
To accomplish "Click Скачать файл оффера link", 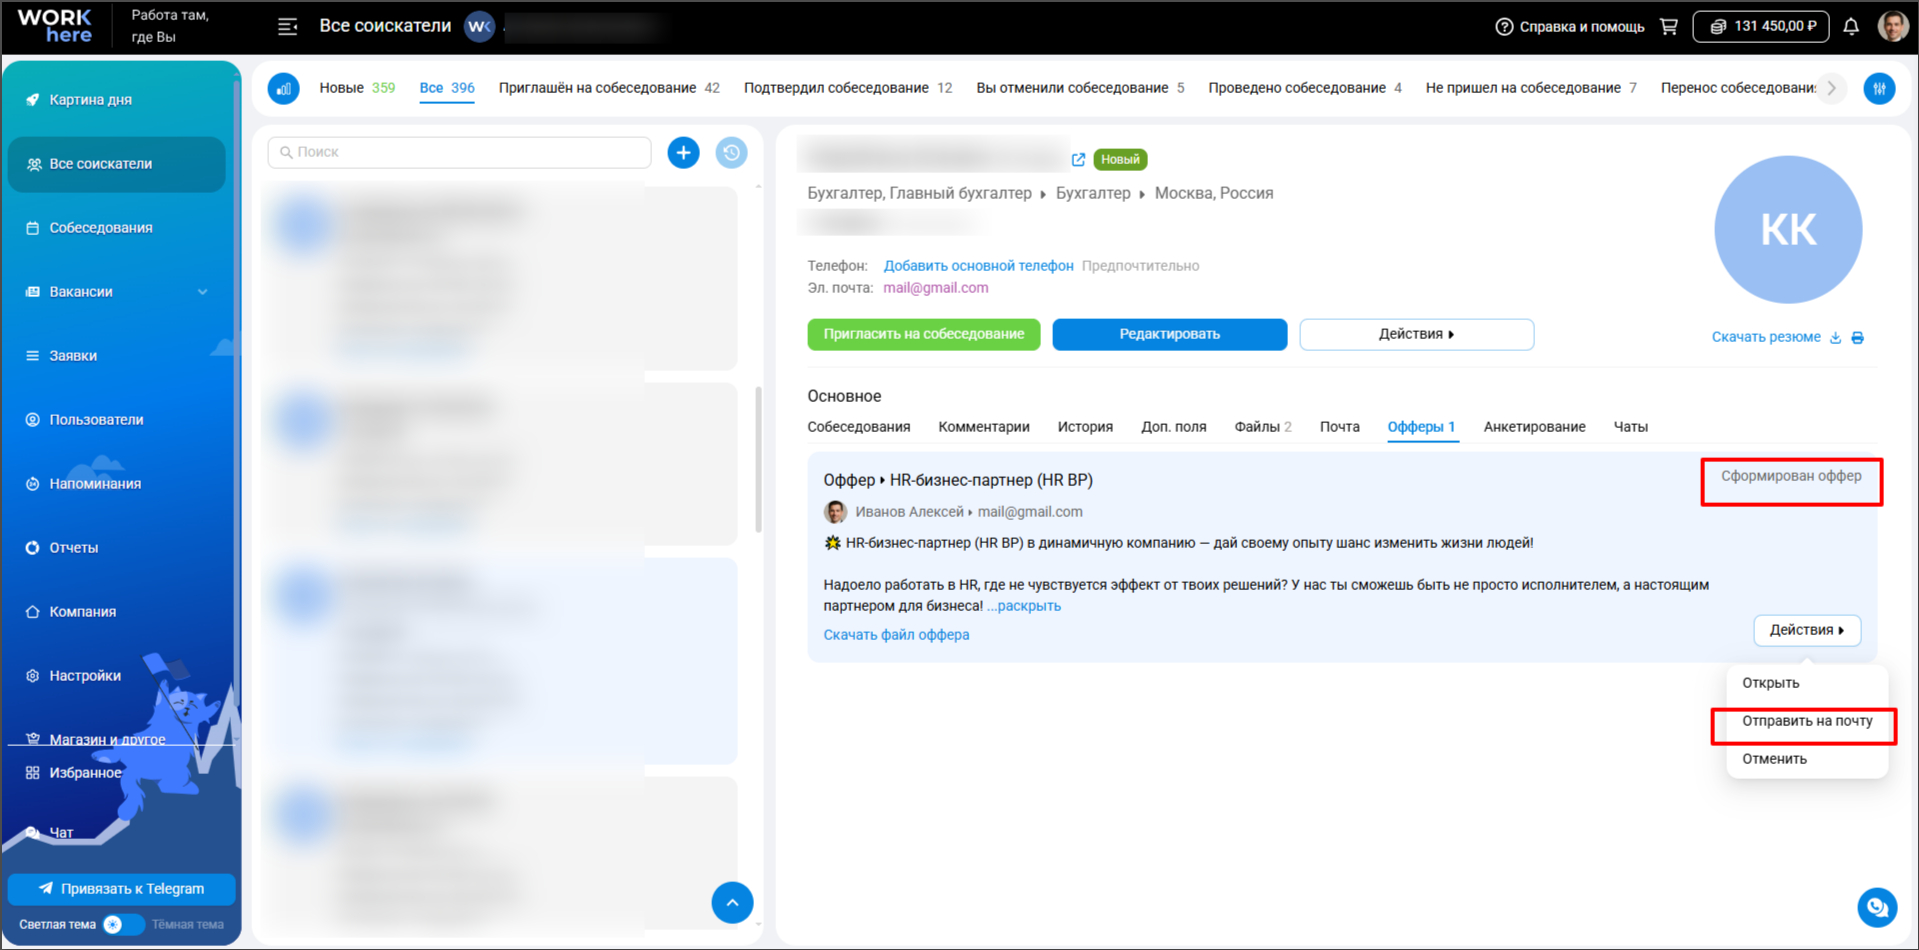I will 897,635.
